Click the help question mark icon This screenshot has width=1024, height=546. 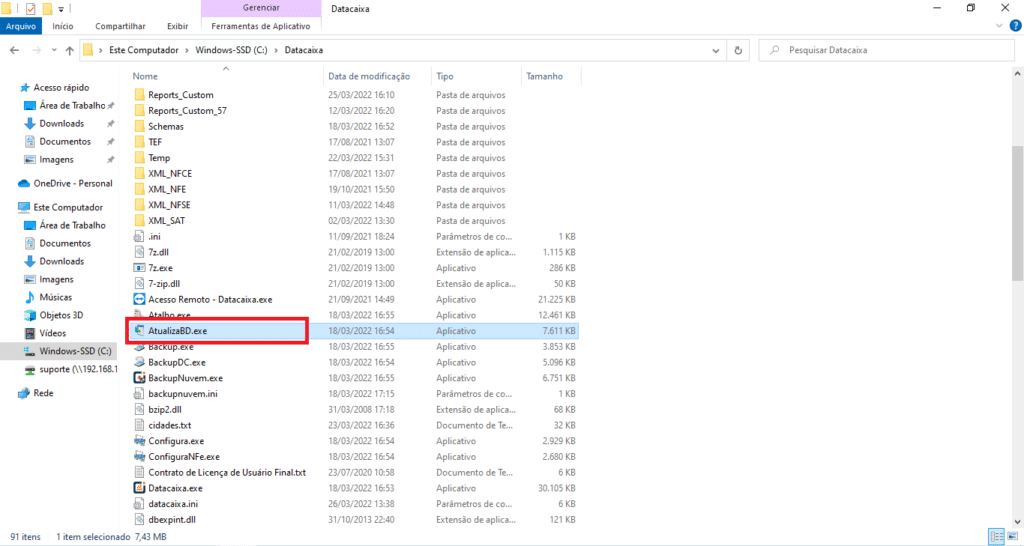pyautogui.click(x=1013, y=27)
